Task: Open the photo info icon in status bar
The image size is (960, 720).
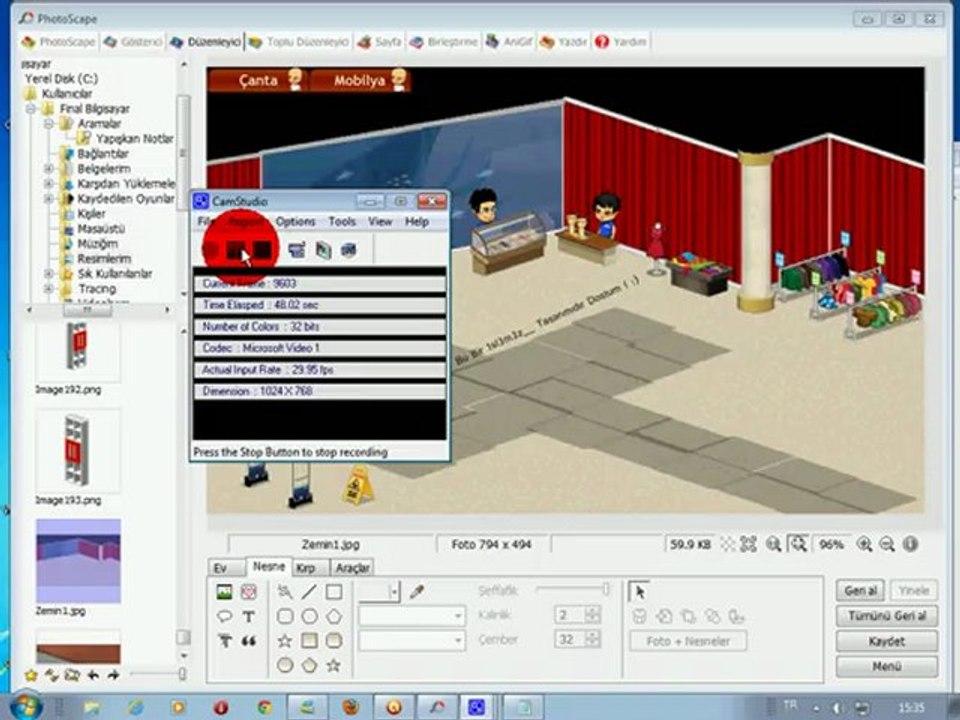Action: point(910,544)
